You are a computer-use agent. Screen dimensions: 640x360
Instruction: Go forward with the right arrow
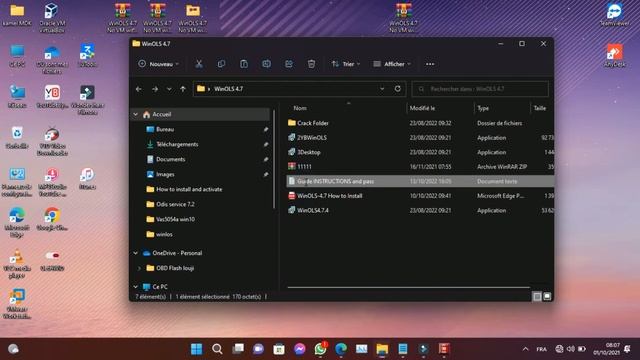click(155, 89)
